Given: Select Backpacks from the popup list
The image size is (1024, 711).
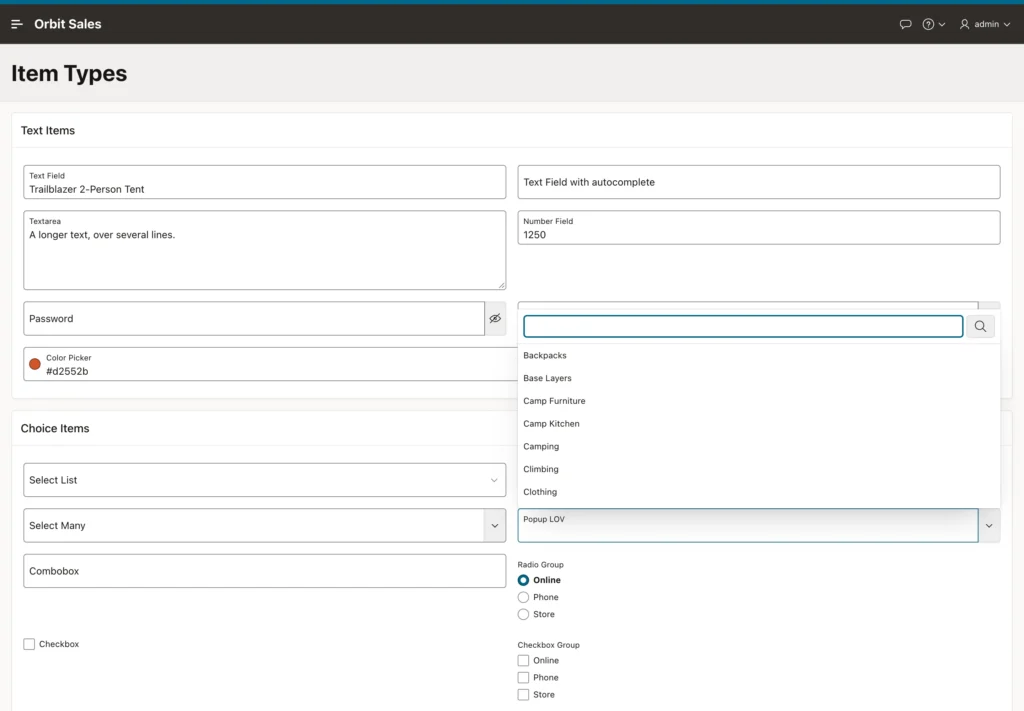Looking at the screenshot, I should [759, 355].
